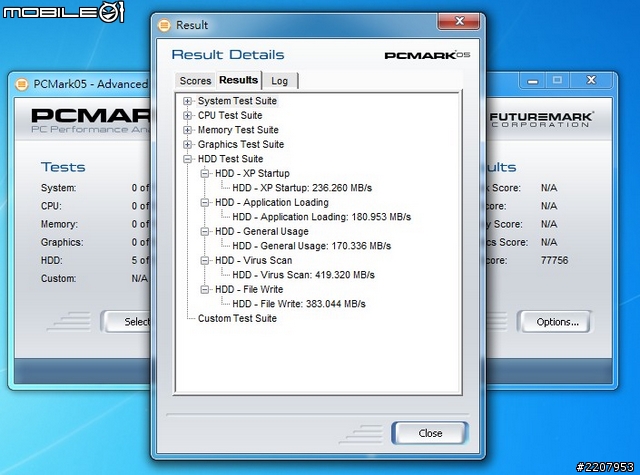Select the HDD Test Suite row
640x475 pixels.
click(x=230, y=159)
